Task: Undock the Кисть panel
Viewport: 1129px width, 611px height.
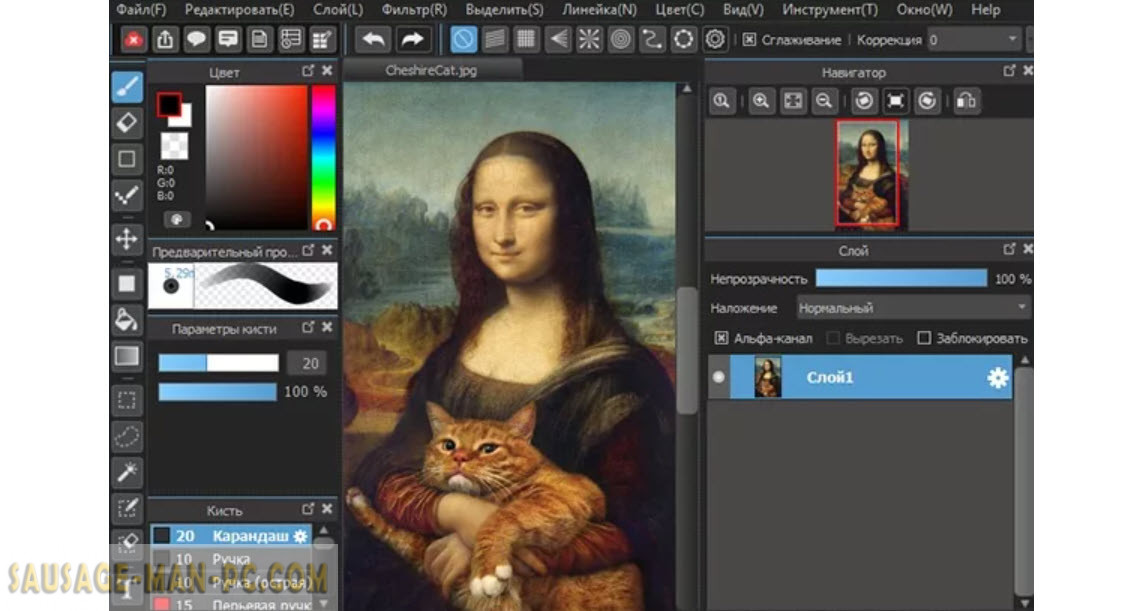Action: tap(308, 509)
